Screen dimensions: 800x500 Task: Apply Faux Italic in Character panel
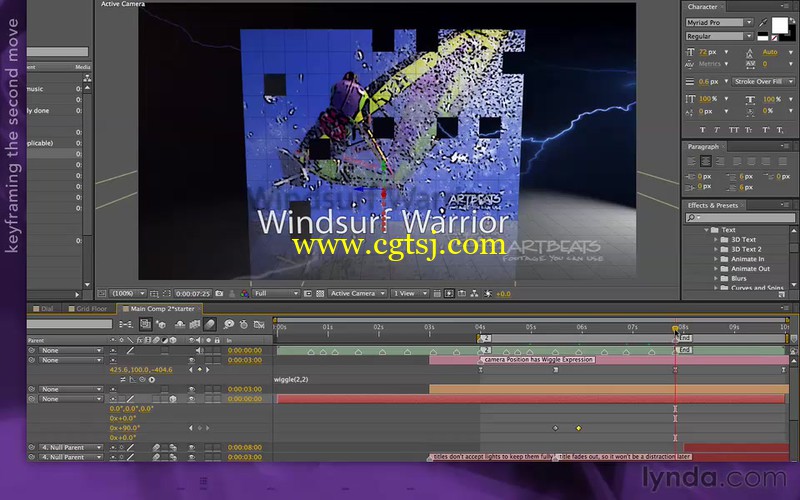click(x=717, y=130)
